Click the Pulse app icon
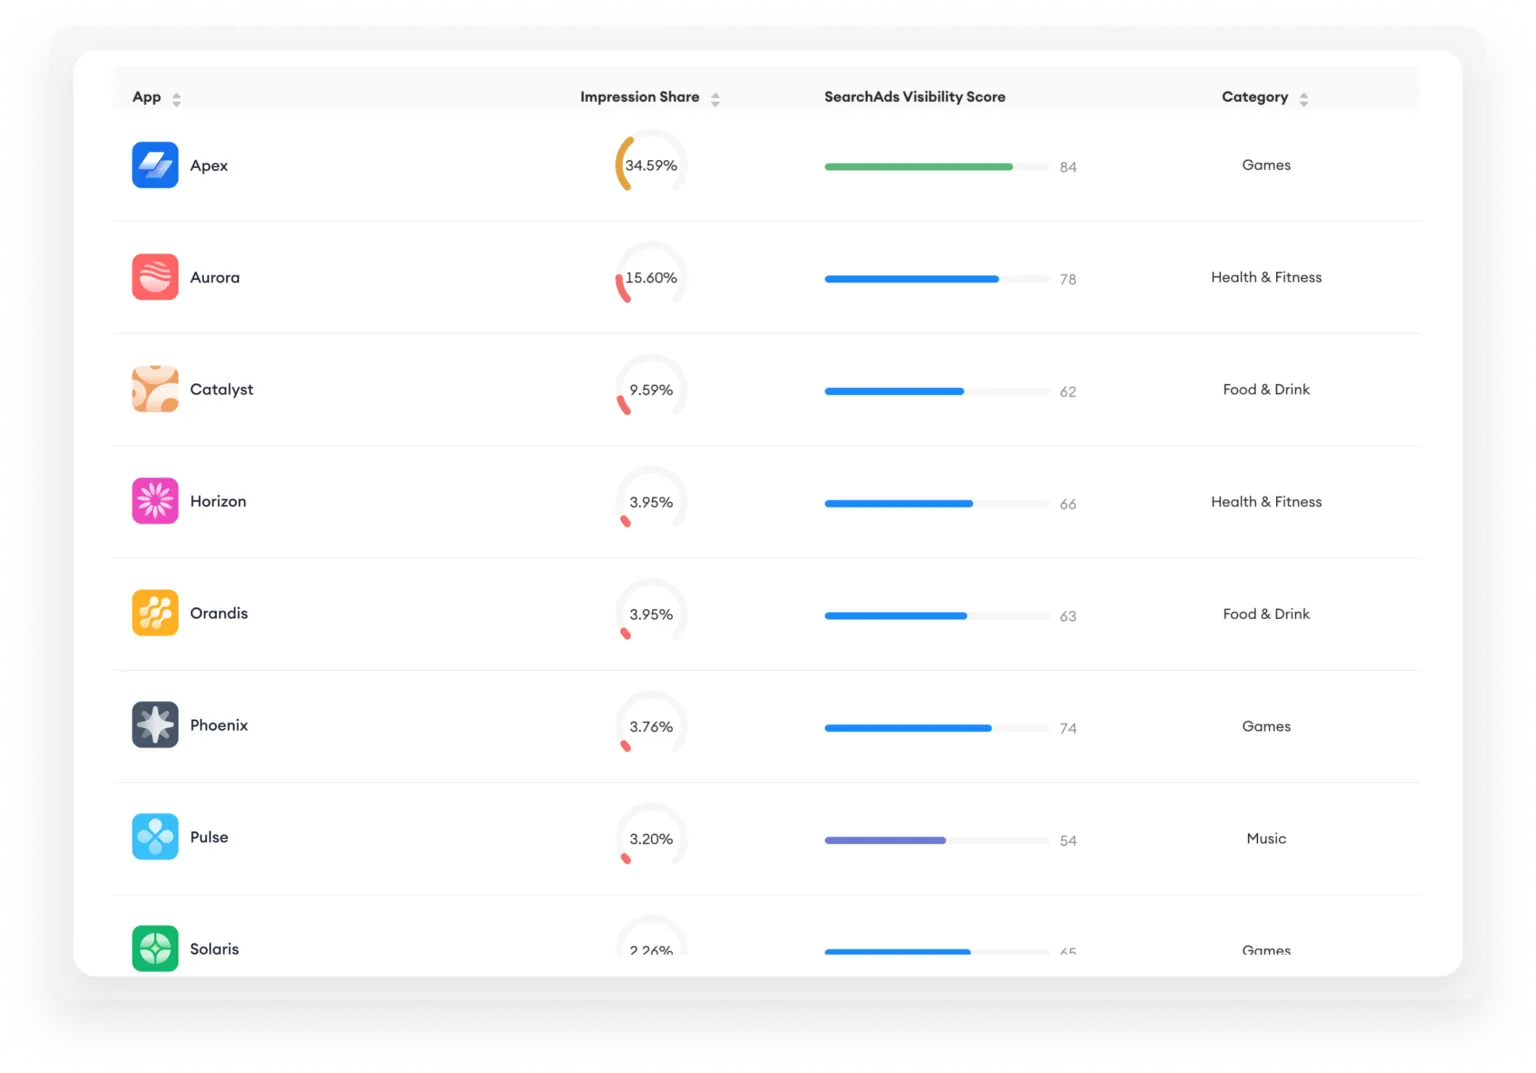Screen dimensions: 1536x1073 click(155, 837)
